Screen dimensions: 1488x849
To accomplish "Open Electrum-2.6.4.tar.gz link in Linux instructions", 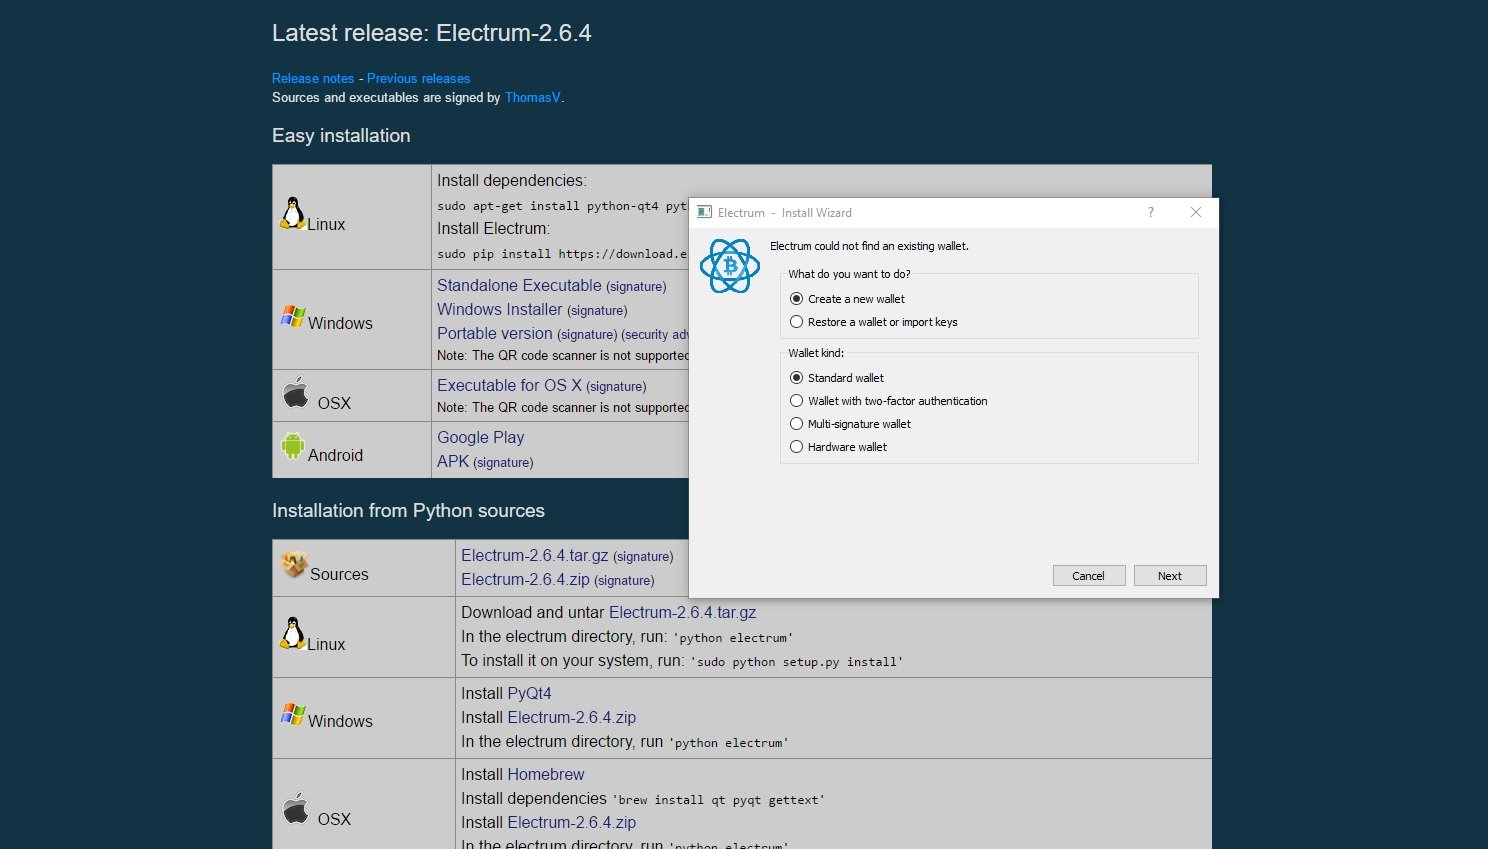I will (x=683, y=612).
